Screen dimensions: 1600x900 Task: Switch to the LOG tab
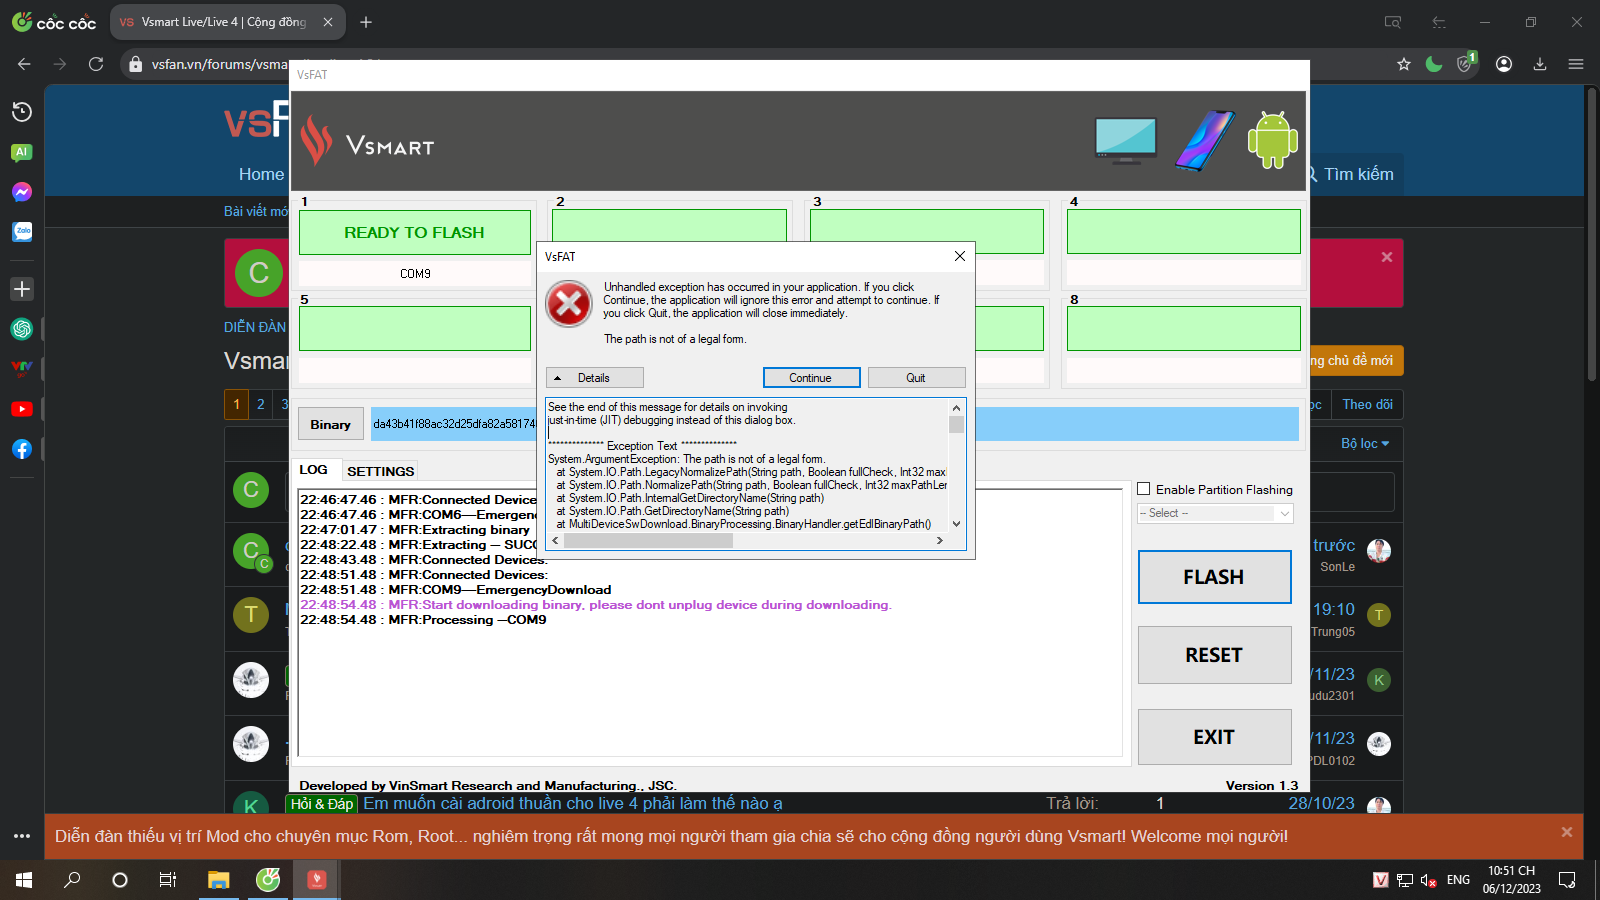pyautogui.click(x=313, y=470)
